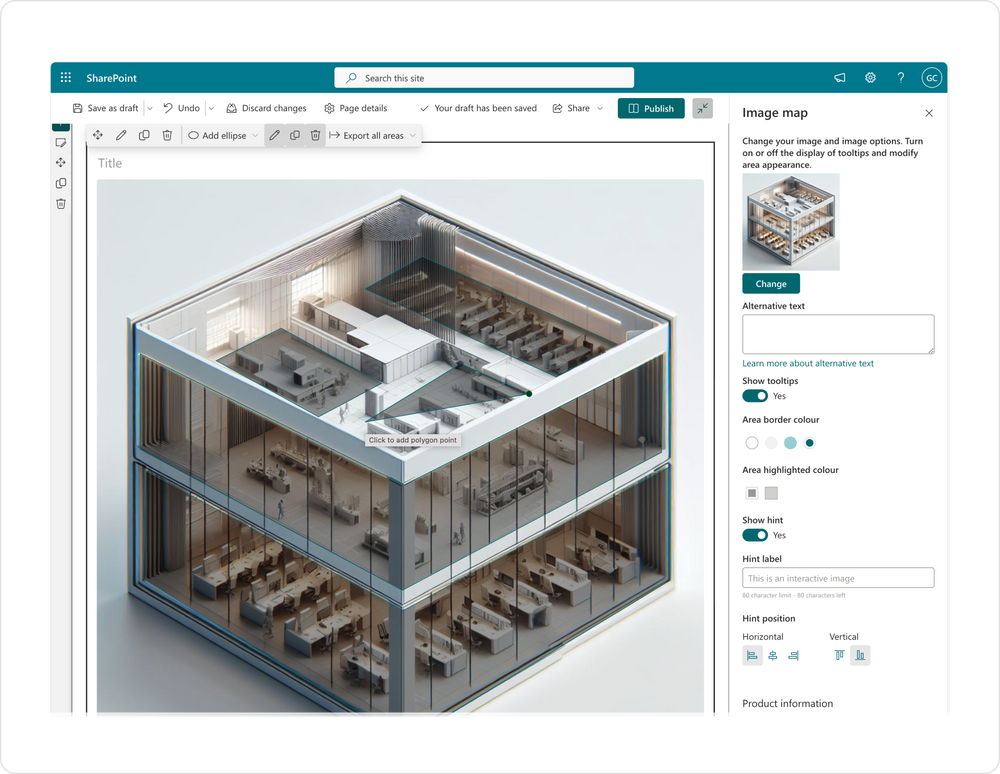This screenshot has height=774, width=1000.
Task: Publish the page
Action: pos(651,108)
